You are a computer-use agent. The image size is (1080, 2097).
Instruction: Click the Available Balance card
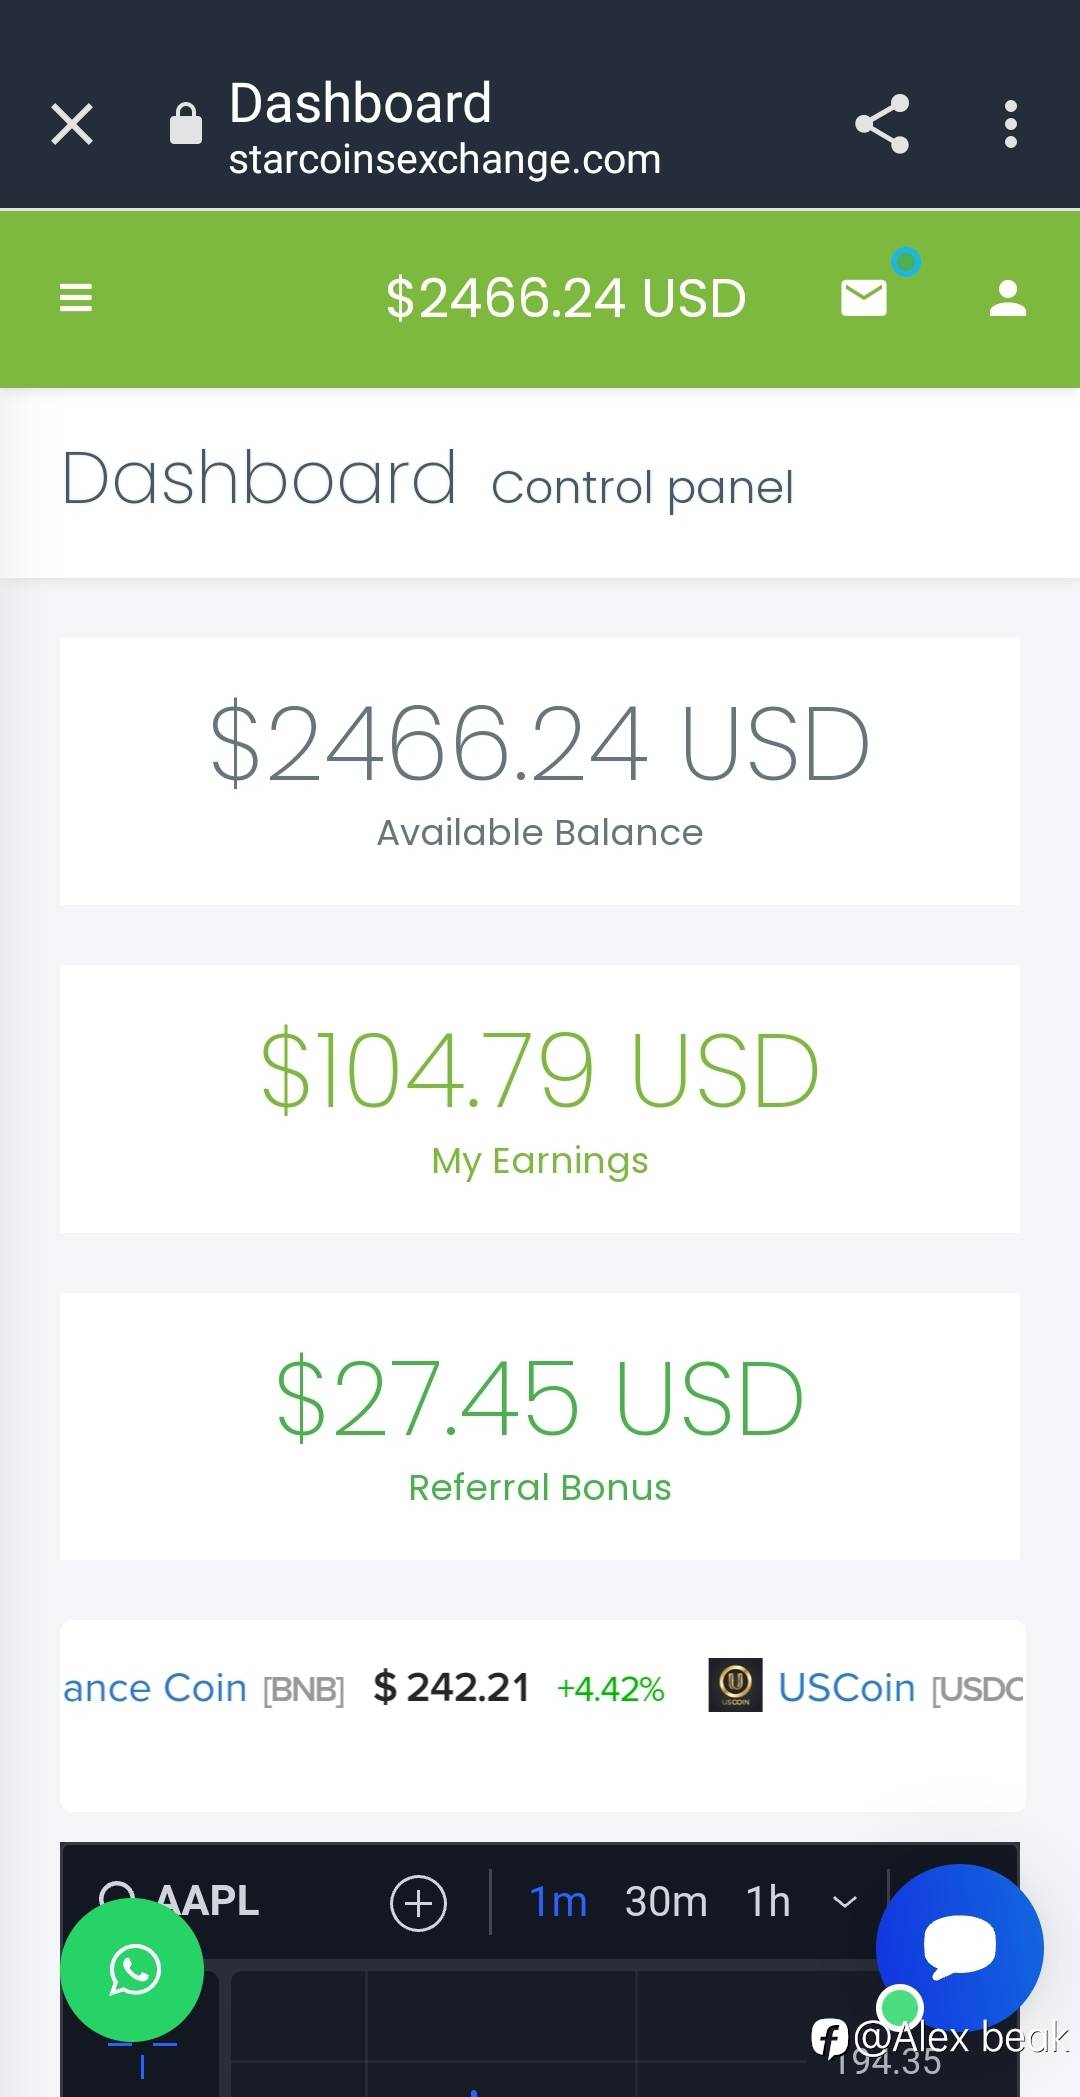click(540, 771)
